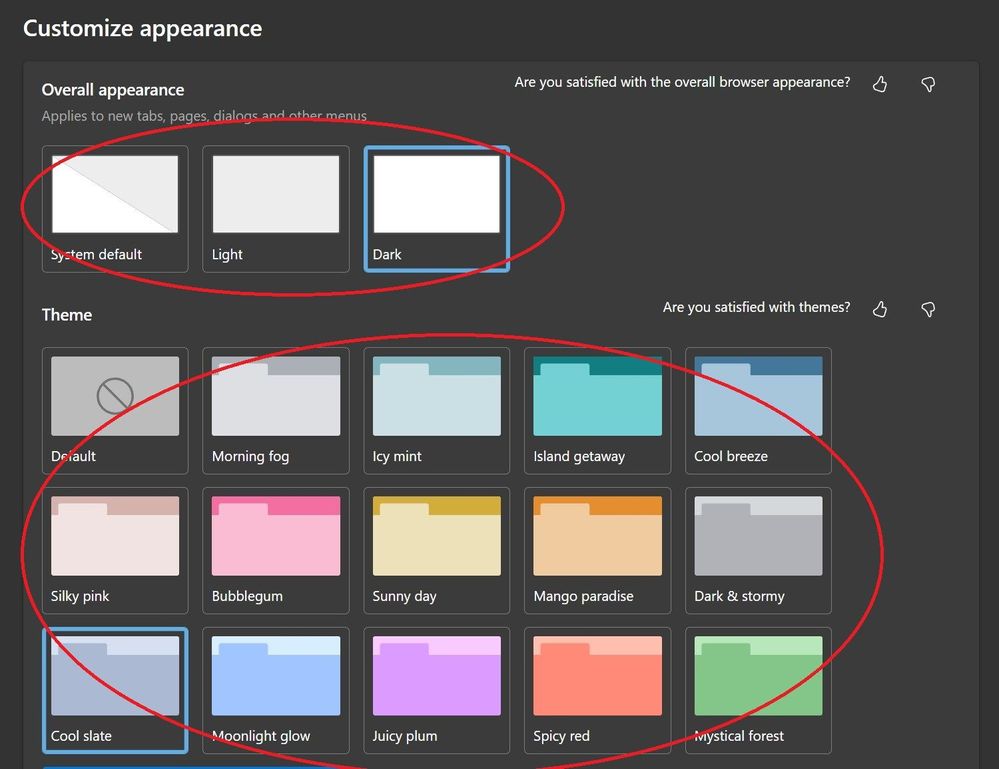This screenshot has width=999, height=769.
Task: Give thumbs up for themes satisfaction
Action: pyautogui.click(x=880, y=309)
